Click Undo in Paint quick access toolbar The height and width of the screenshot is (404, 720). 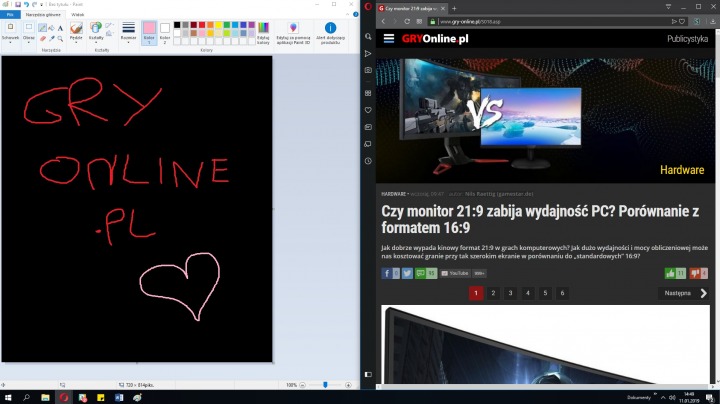[x=26, y=4]
